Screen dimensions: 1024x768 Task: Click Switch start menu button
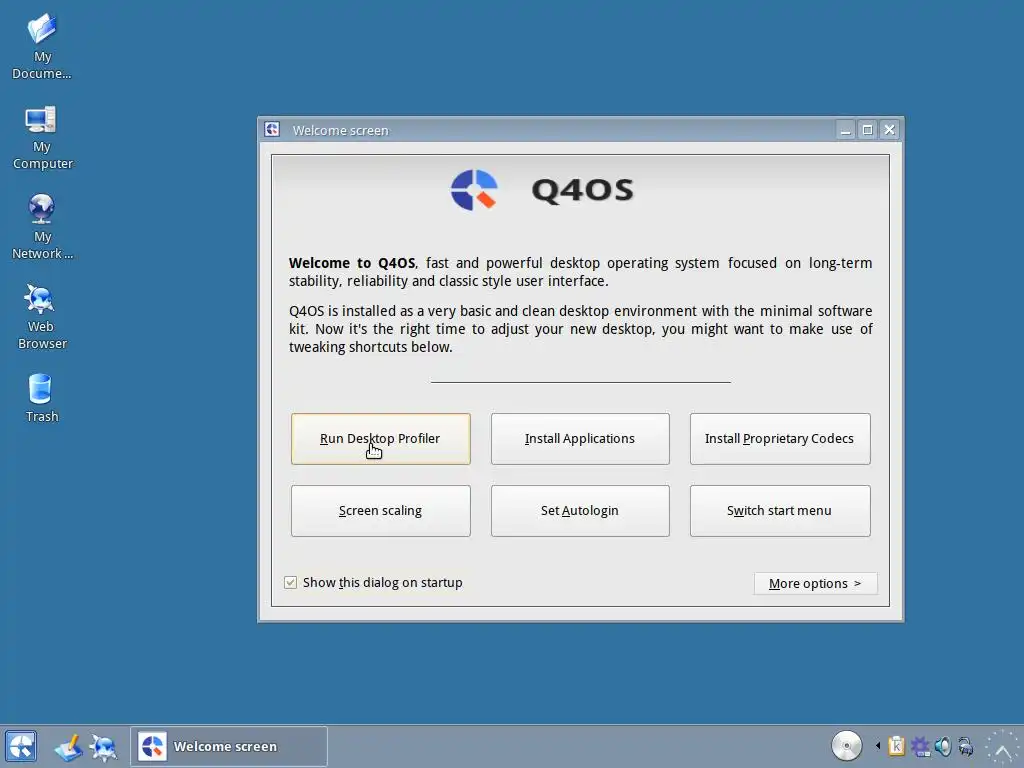[780, 511]
